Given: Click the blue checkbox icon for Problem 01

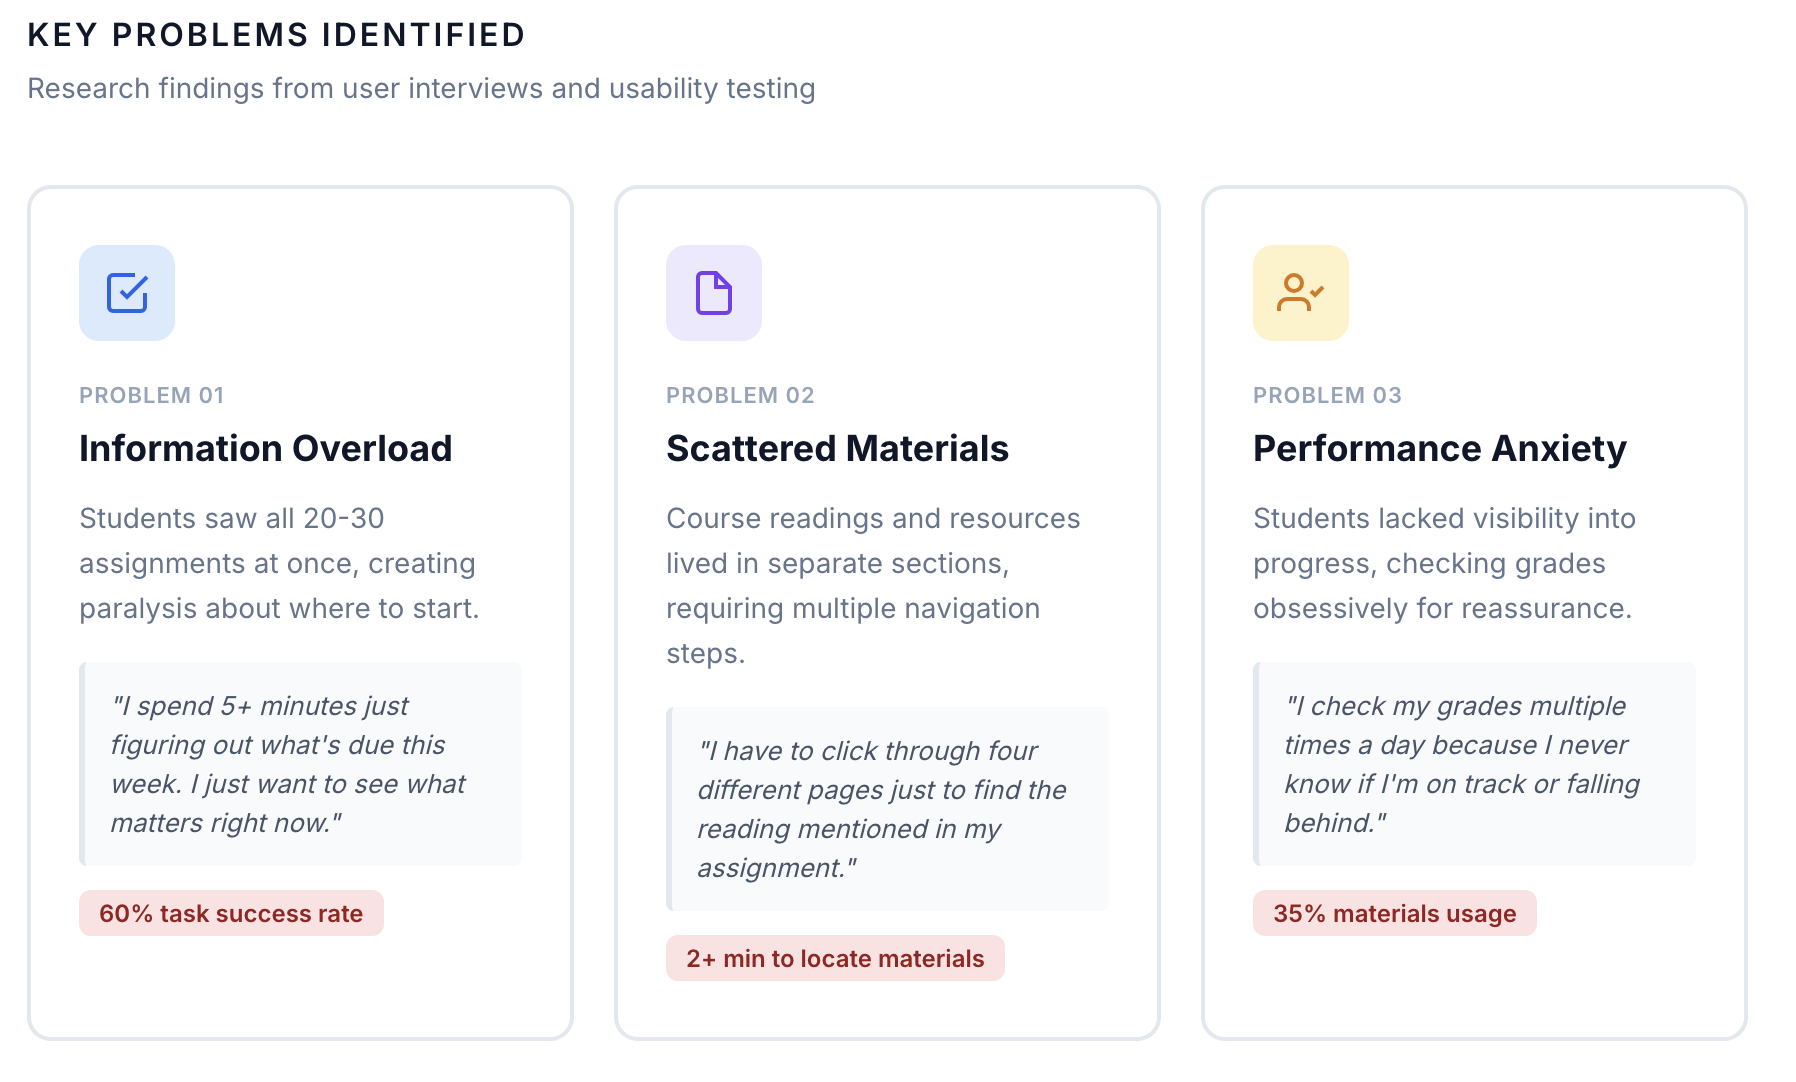Looking at the screenshot, I should pos(127,293).
